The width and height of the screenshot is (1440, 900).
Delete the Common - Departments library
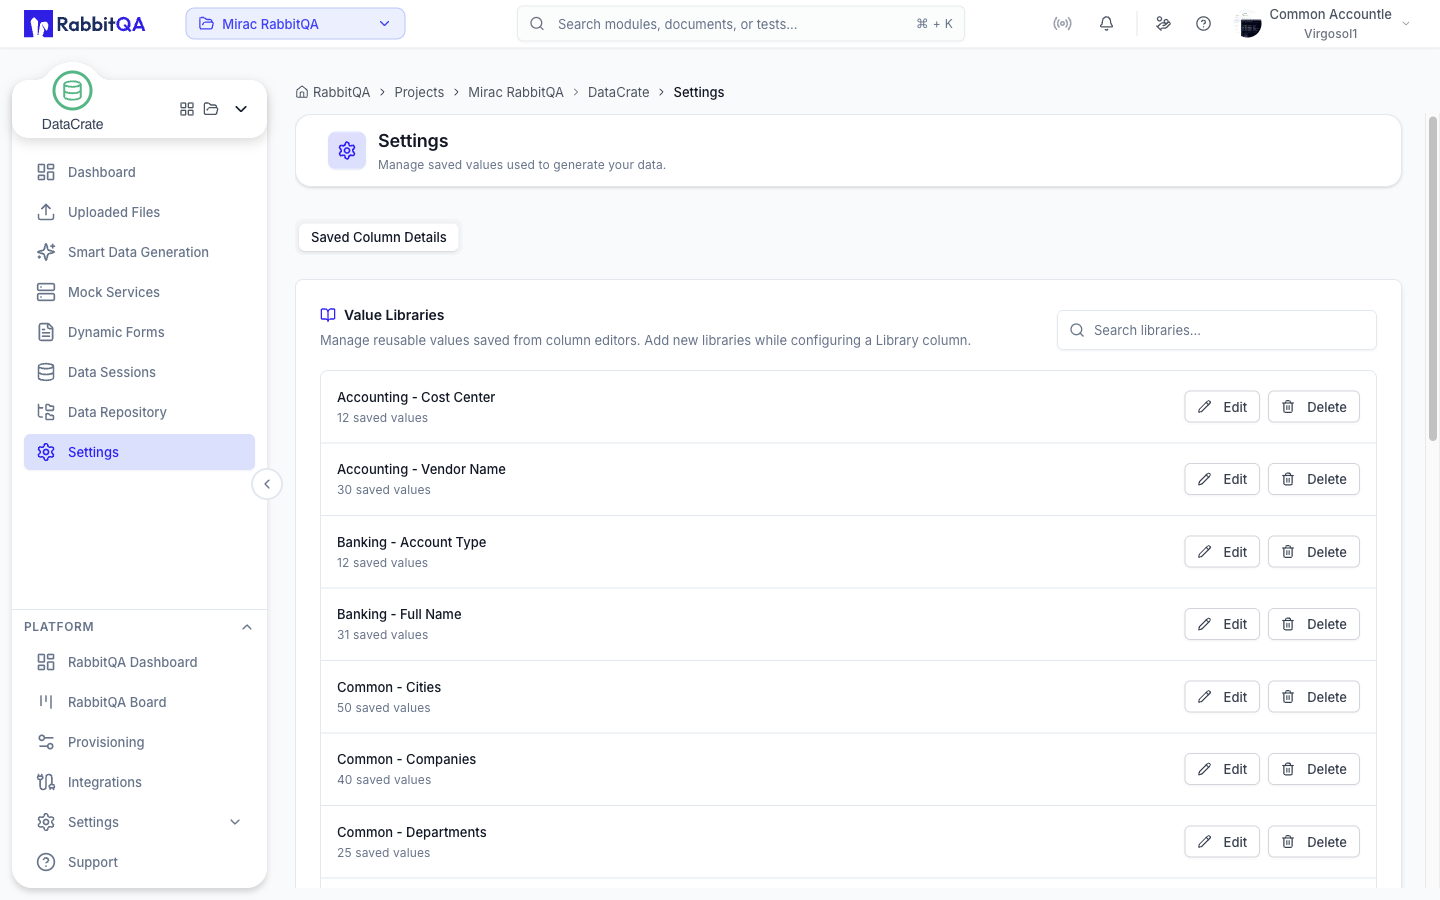point(1314,842)
